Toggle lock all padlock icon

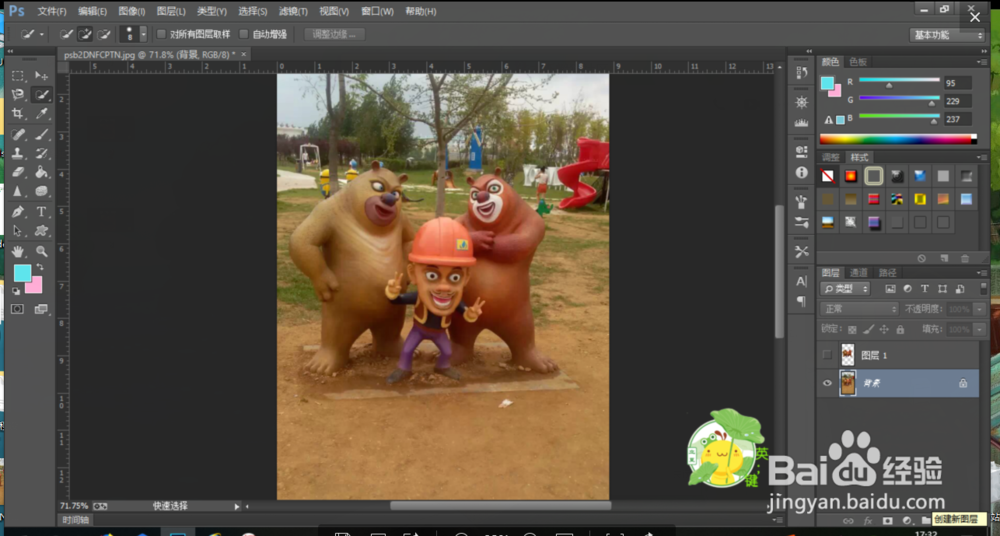click(x=900, y=330)
